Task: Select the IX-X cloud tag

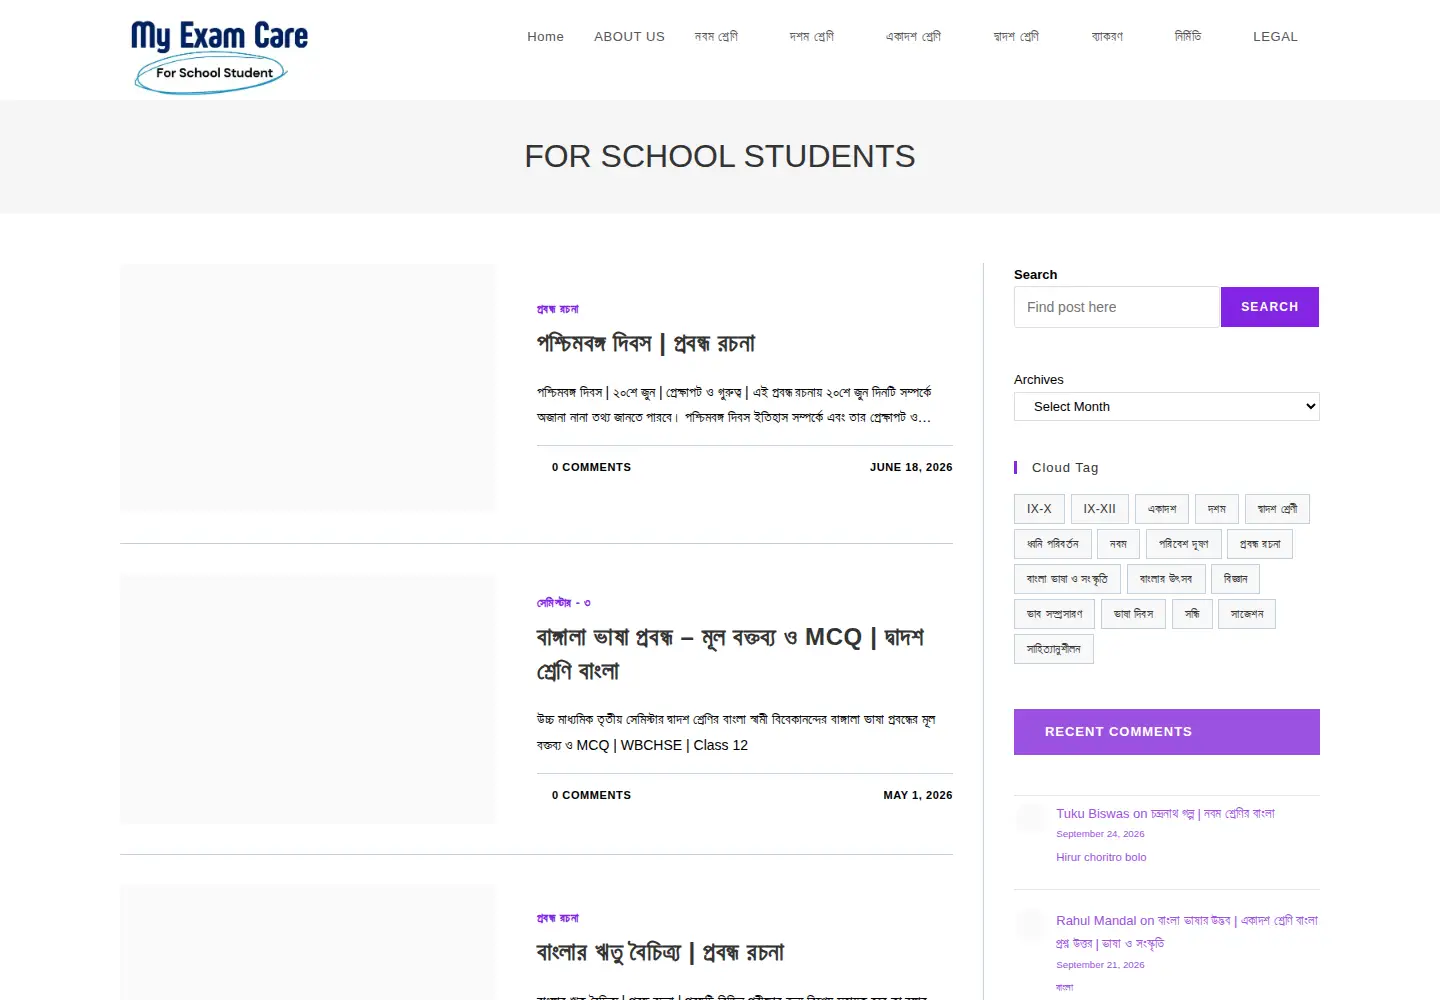Action: click(x=1039, y=509)
